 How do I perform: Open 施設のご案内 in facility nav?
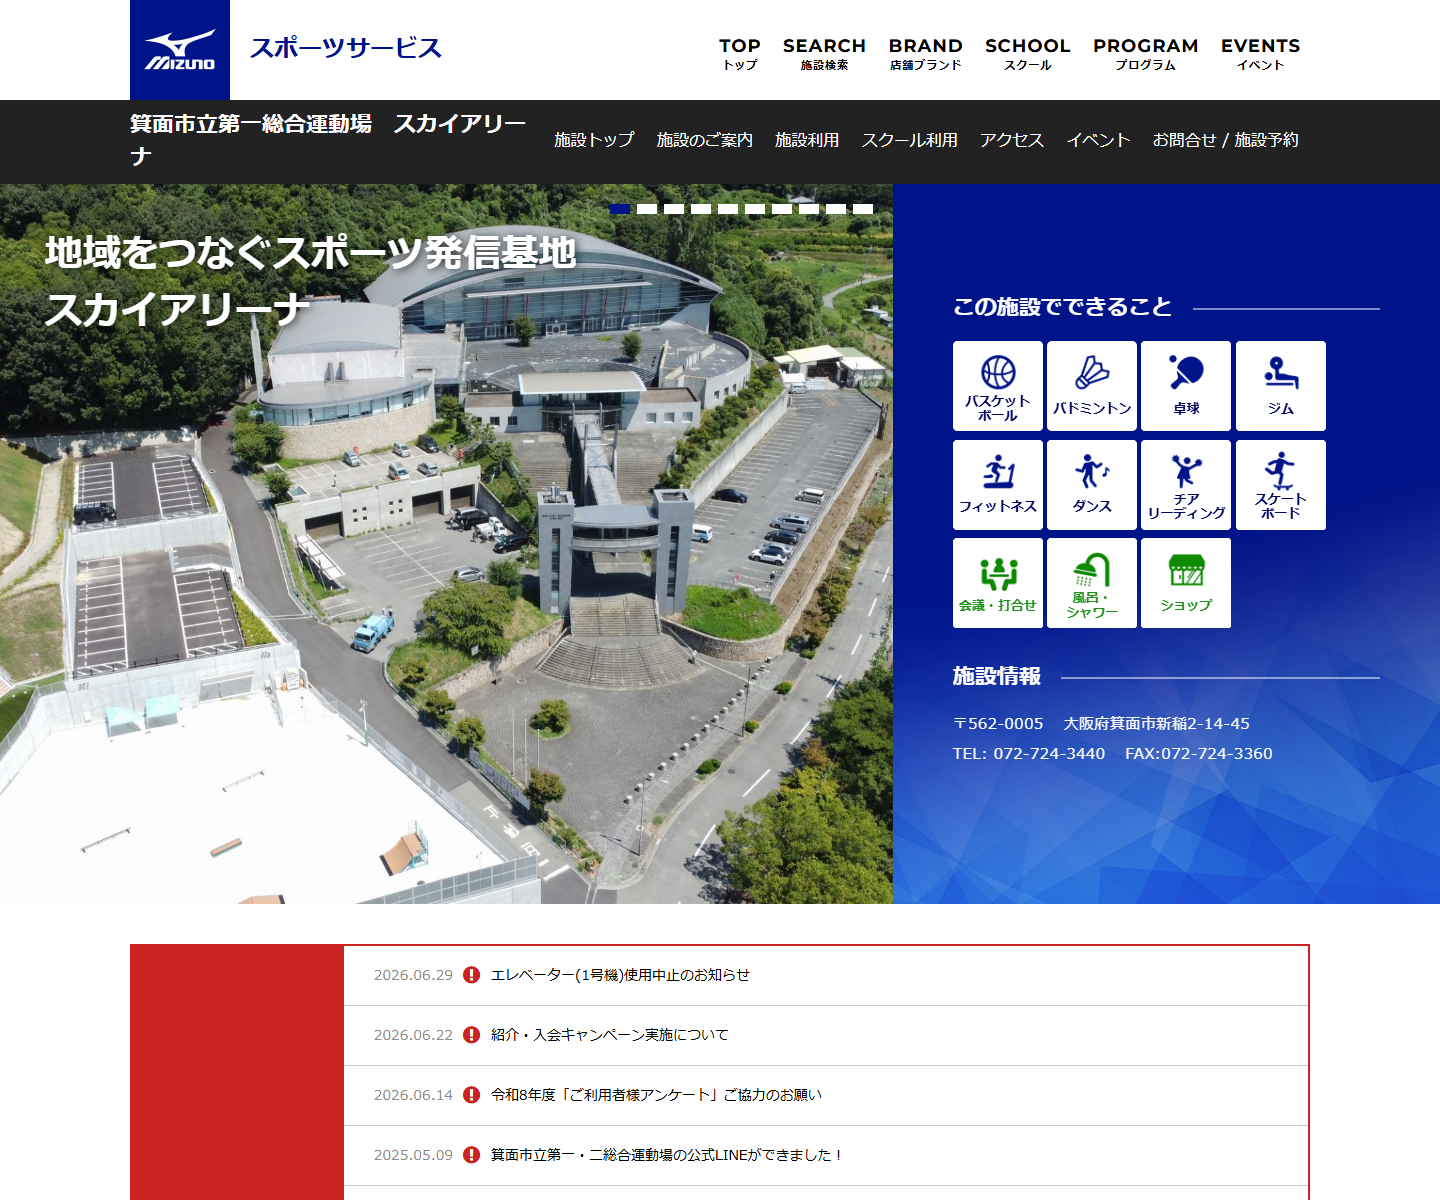705,140
